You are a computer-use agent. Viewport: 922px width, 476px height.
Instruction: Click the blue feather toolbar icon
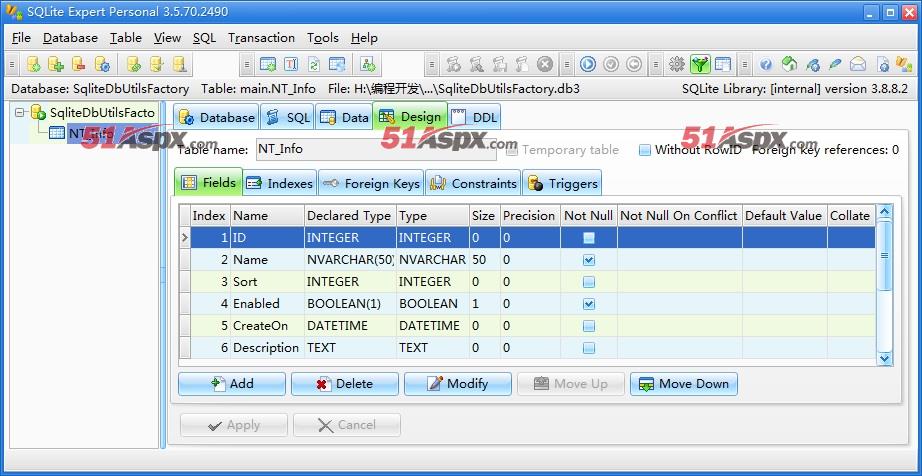[x=835, y=64]
